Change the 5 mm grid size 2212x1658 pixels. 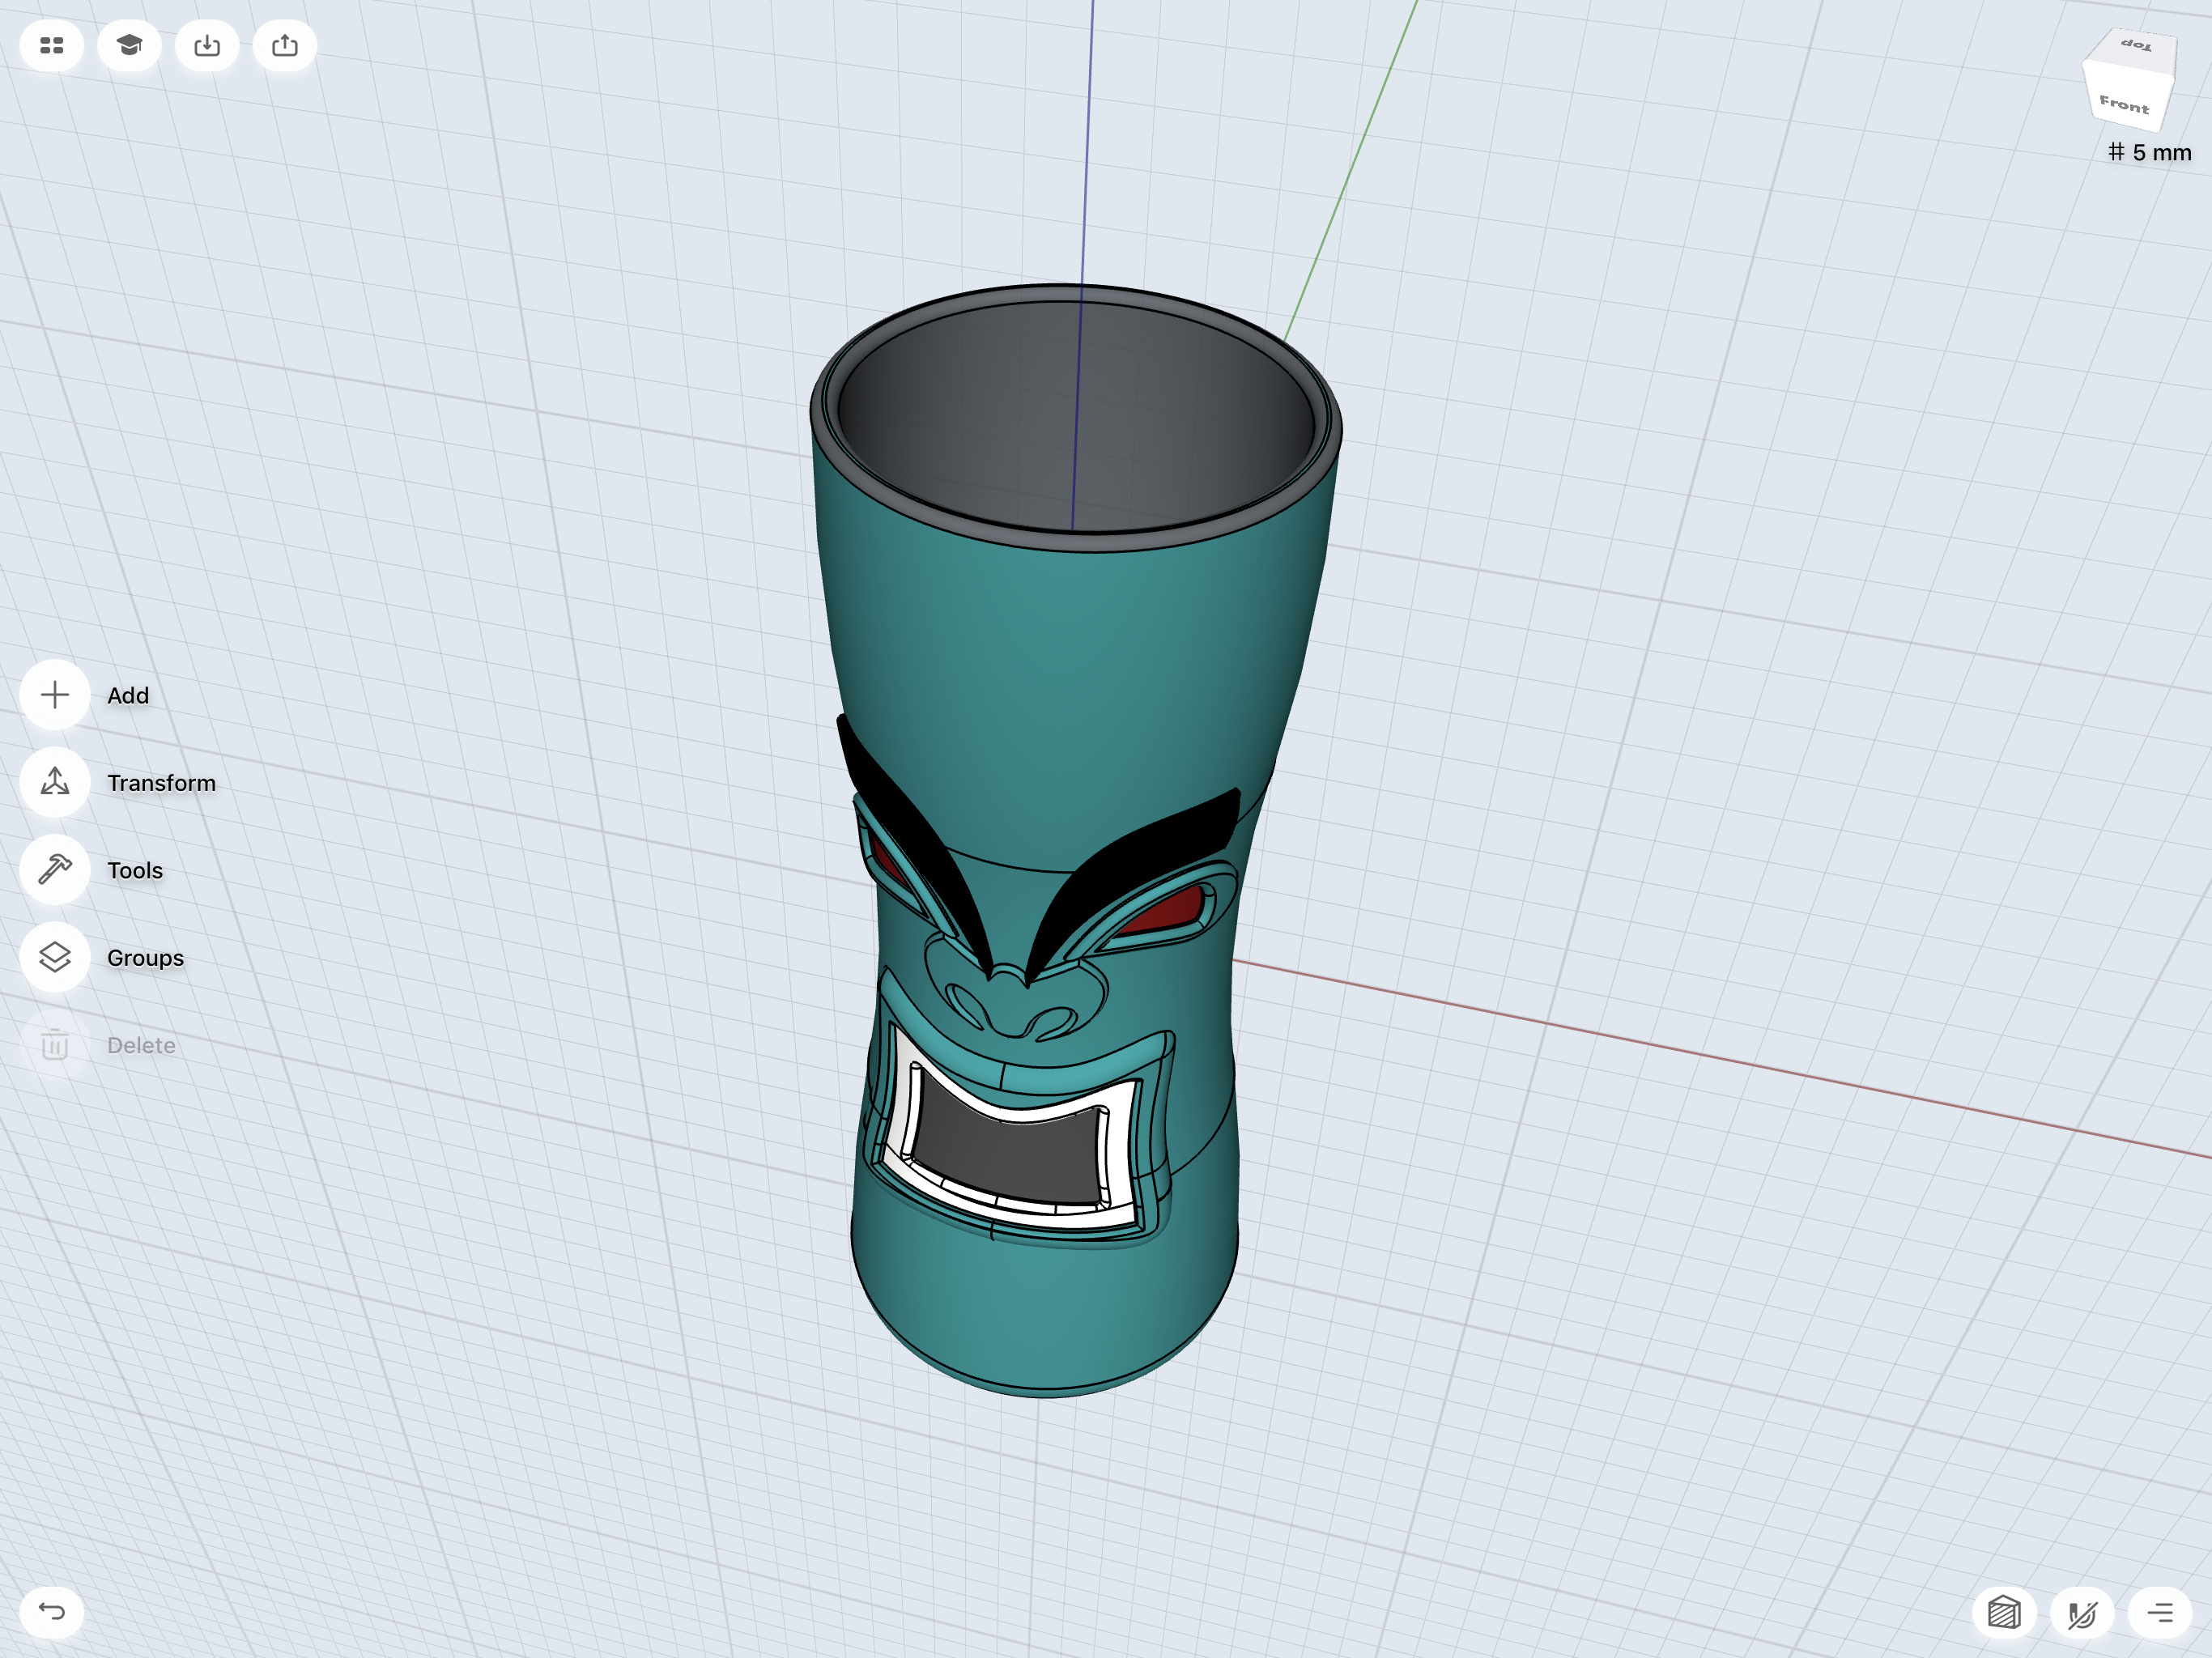click(2150, 152)
